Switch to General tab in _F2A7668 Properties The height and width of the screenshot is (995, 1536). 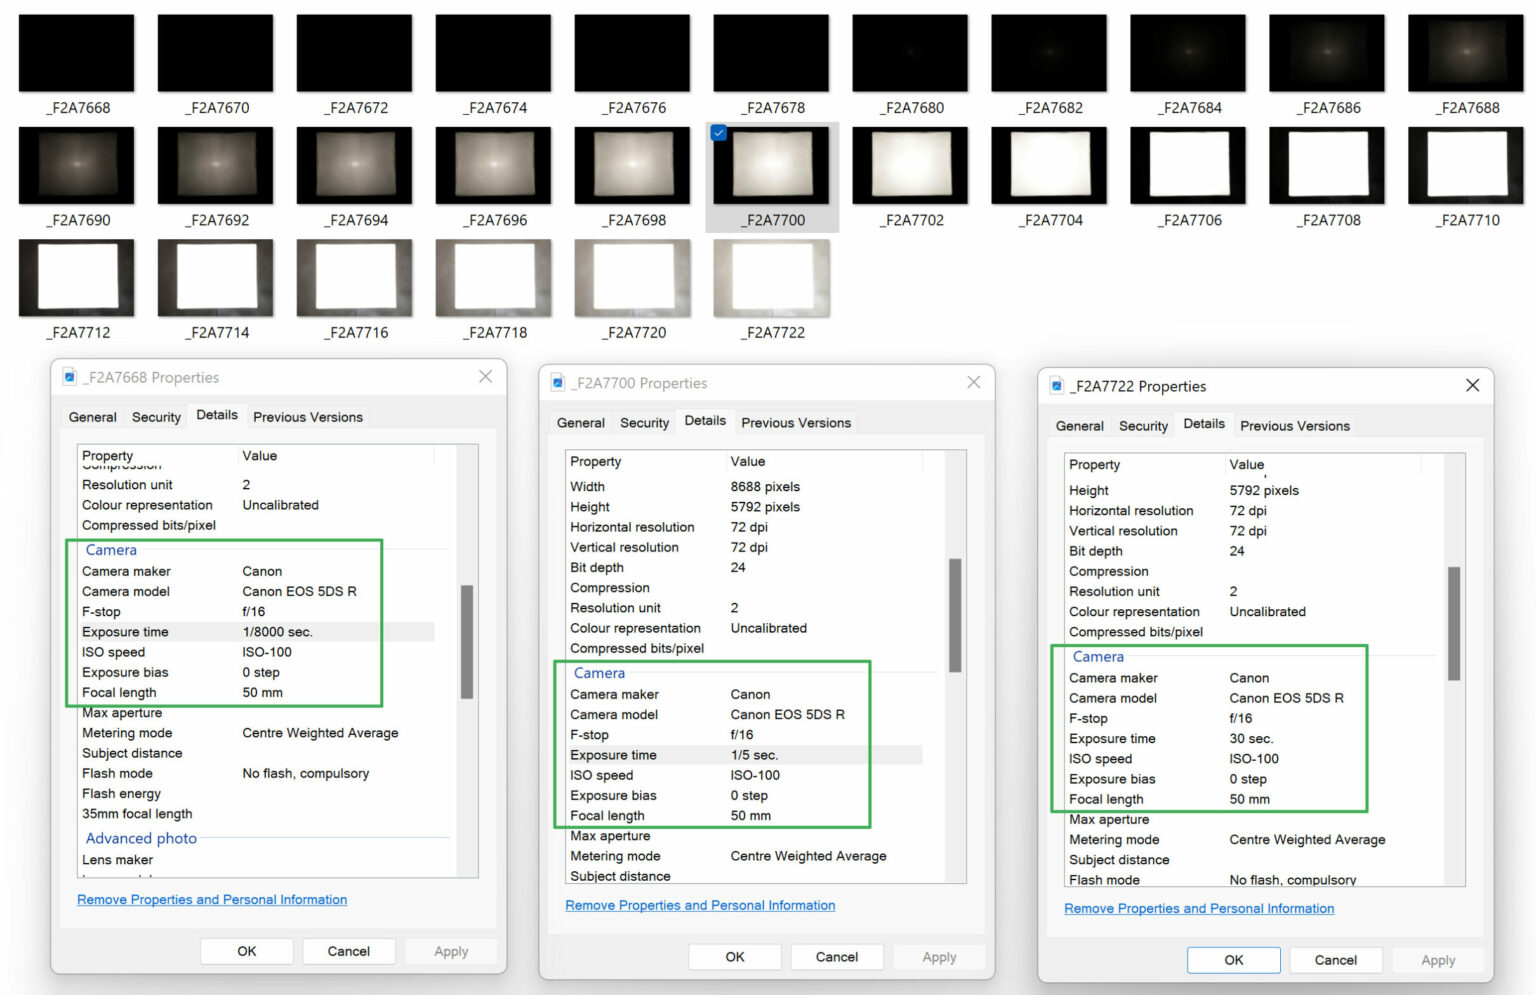coord(93,417)
